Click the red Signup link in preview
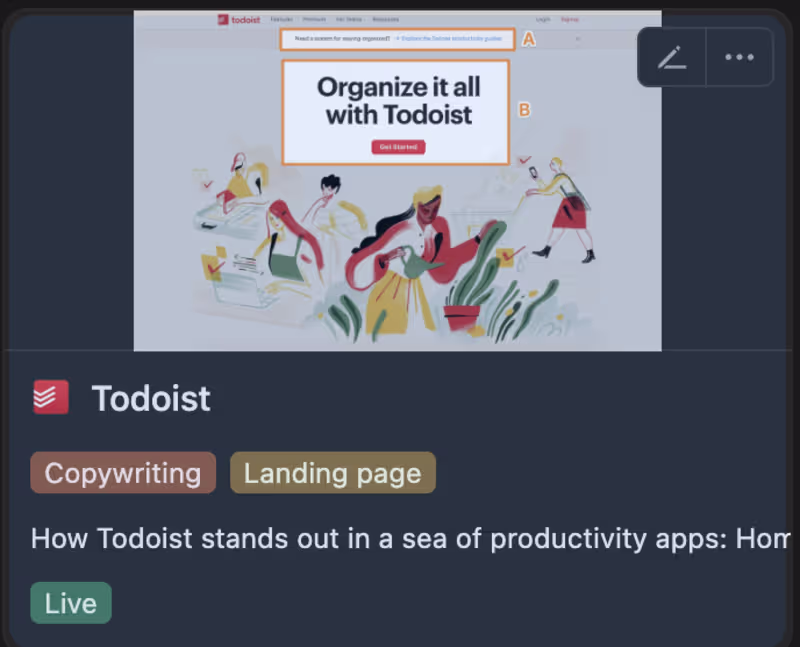The height and width of the screenshot is (647, 800). pyautogui.click(x=569, y=19)
